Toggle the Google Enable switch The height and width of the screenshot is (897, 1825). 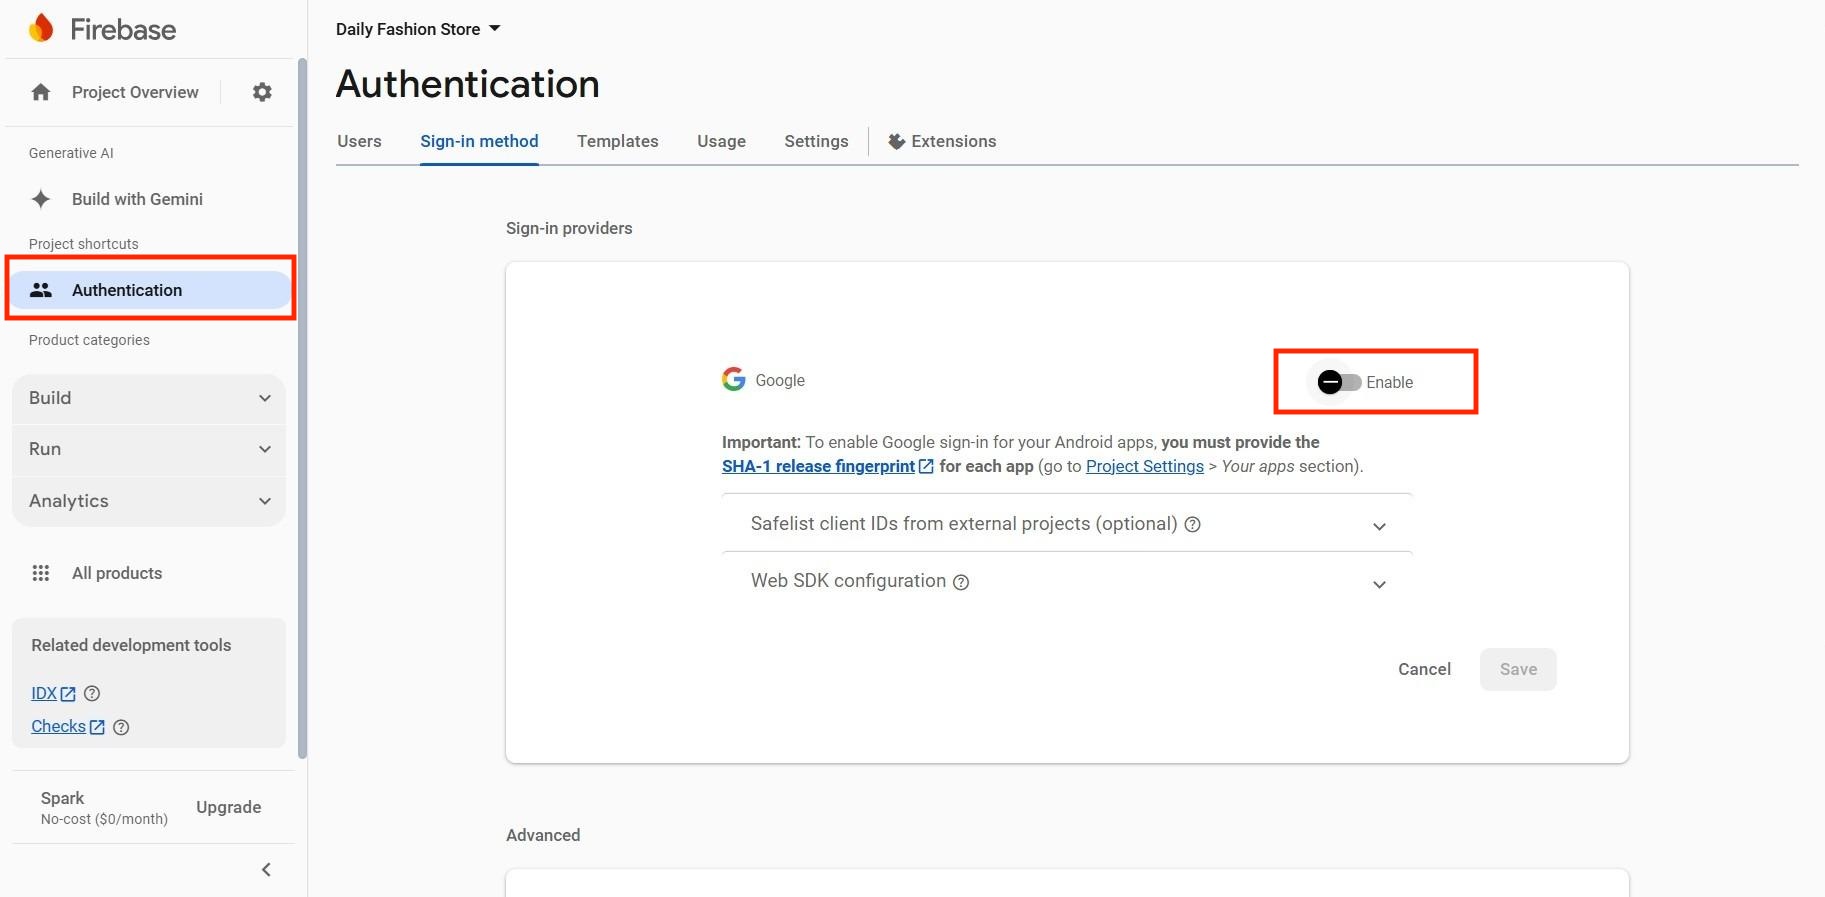(x=1339, y=382)
